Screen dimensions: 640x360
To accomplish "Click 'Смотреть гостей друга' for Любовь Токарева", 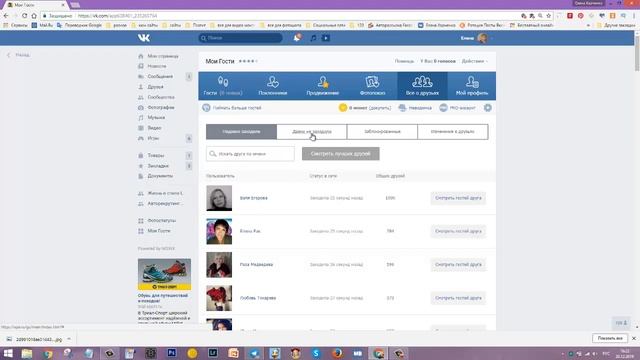I will [458, 298].
